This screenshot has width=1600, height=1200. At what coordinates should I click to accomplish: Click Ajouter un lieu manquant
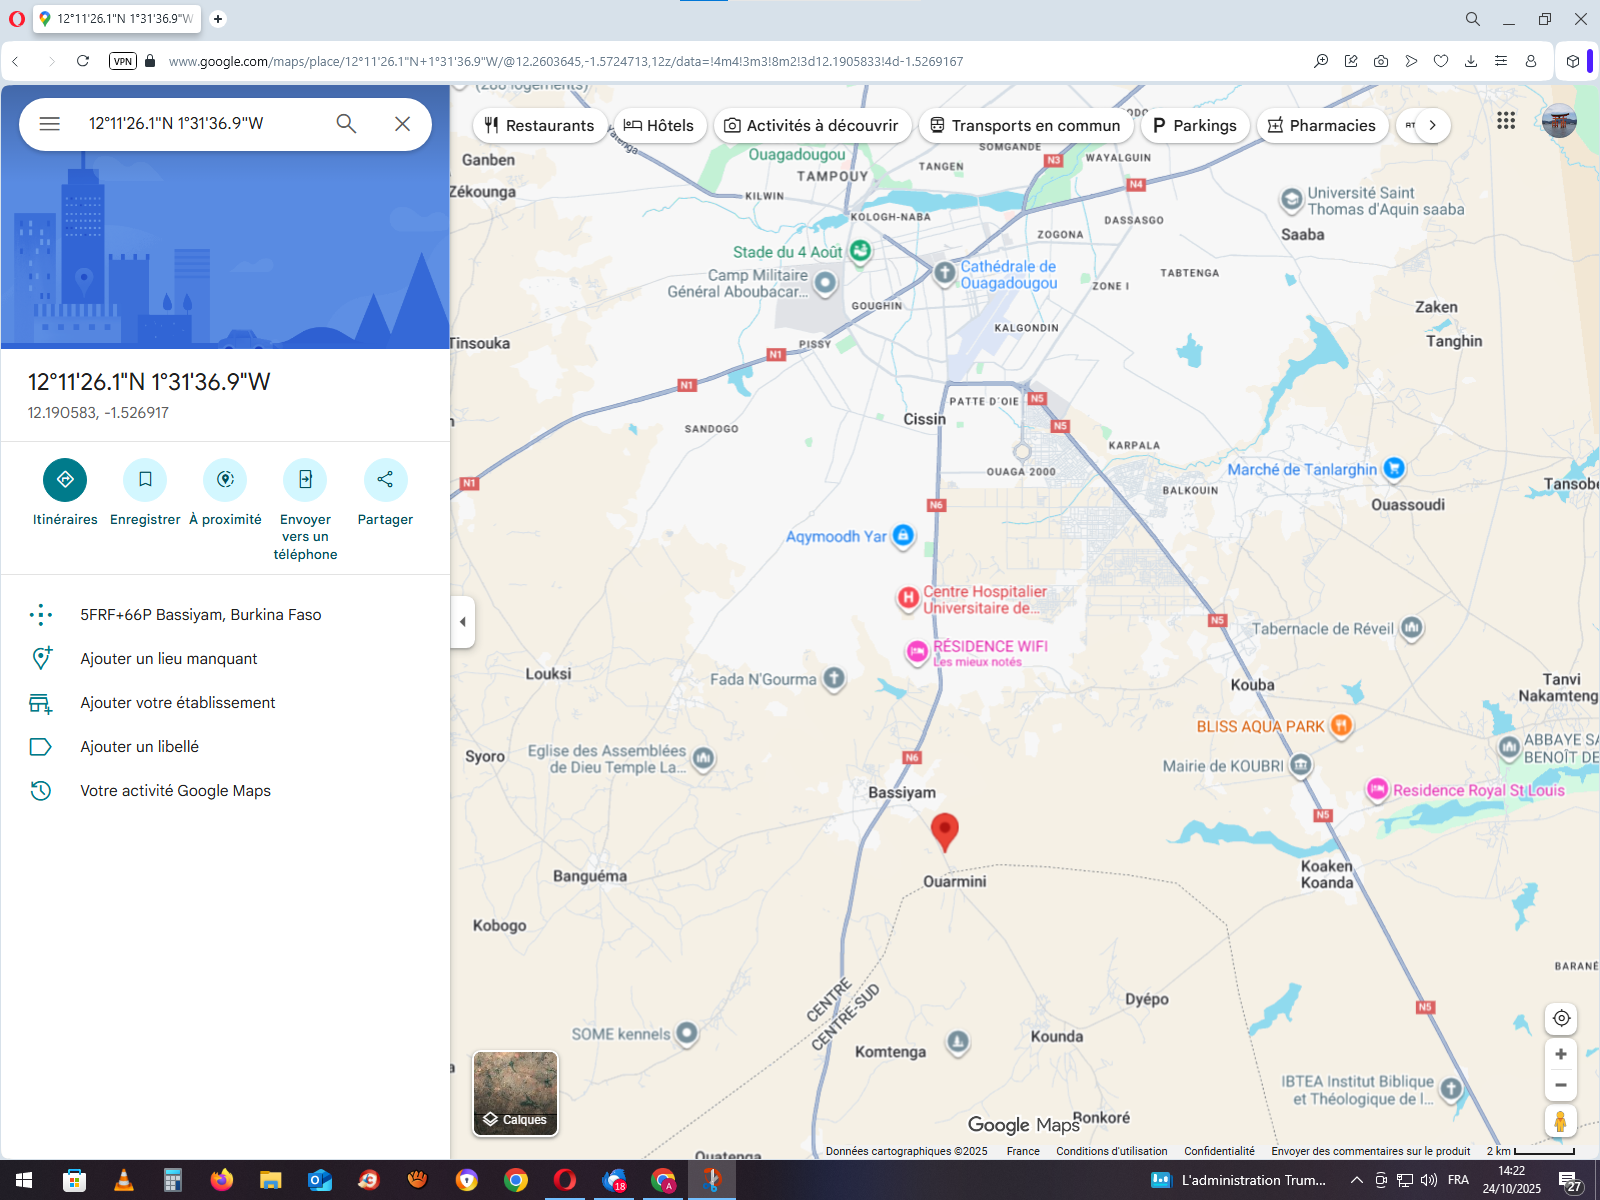[169, 659]
